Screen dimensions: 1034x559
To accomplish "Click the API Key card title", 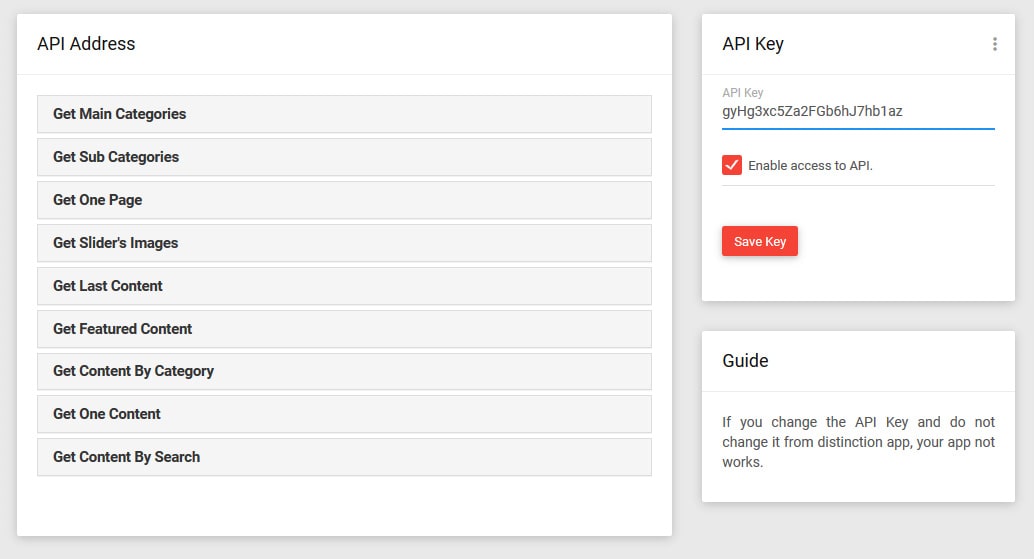I will [753, 44].
